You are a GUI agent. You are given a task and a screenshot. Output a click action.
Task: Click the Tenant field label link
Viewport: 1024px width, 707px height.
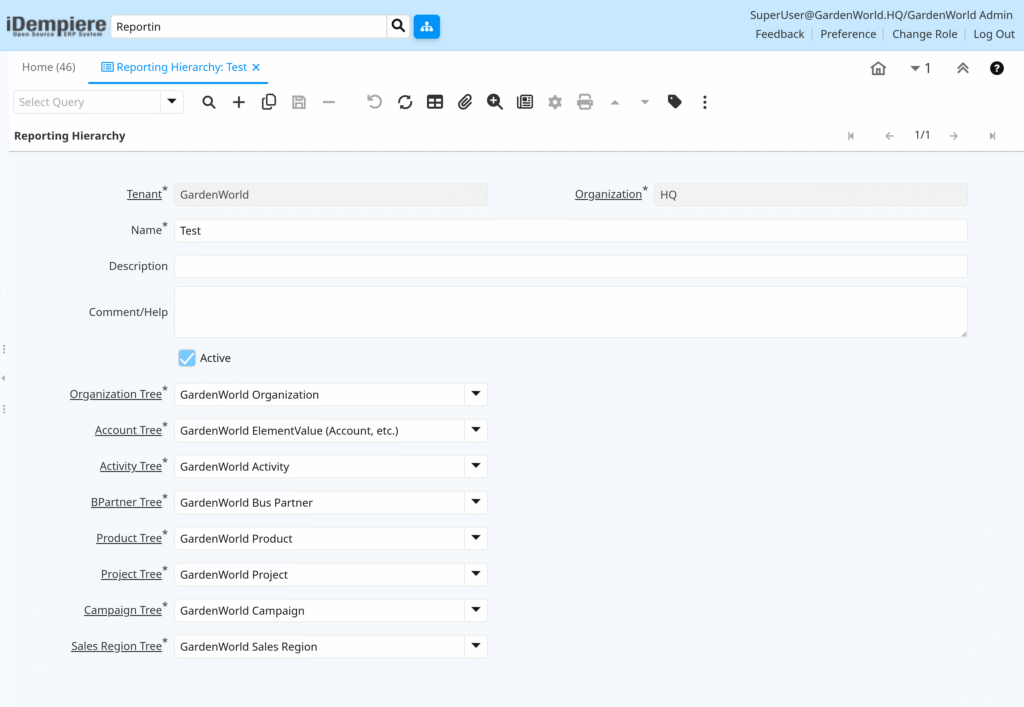tap(144, 195)
